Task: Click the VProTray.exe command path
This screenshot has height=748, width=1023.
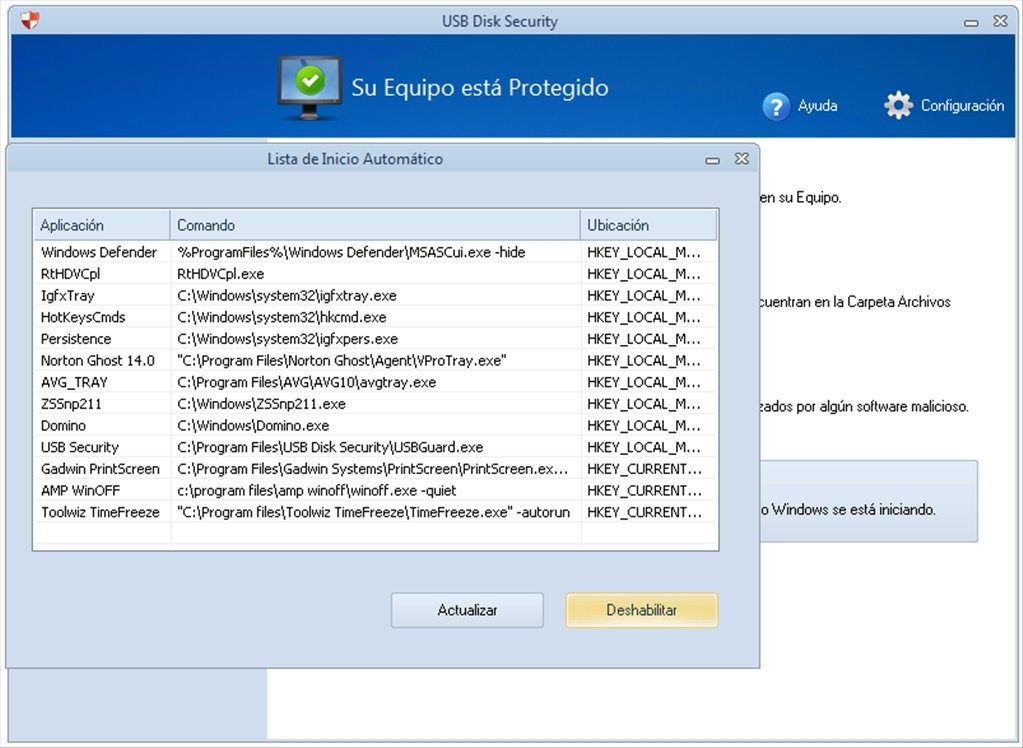Action: tap(342, 360)
